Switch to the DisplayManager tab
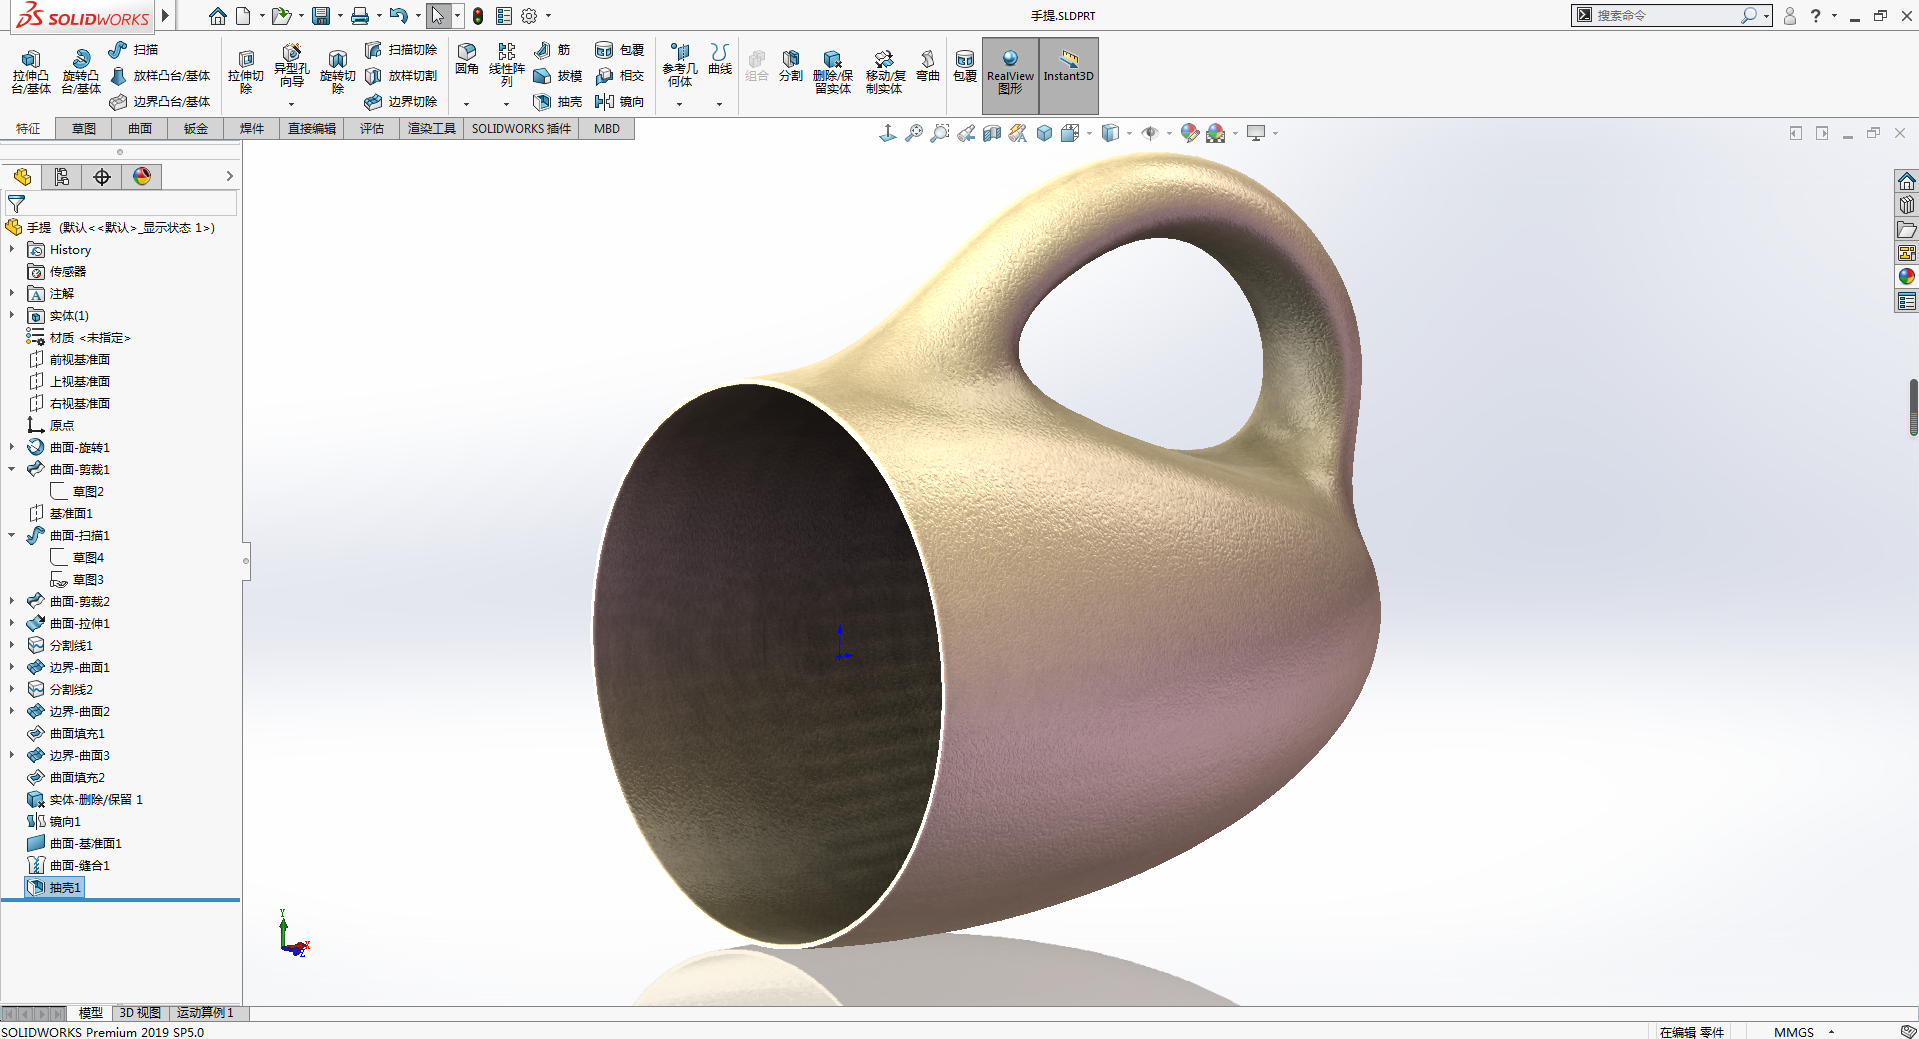 pos(142,177)
